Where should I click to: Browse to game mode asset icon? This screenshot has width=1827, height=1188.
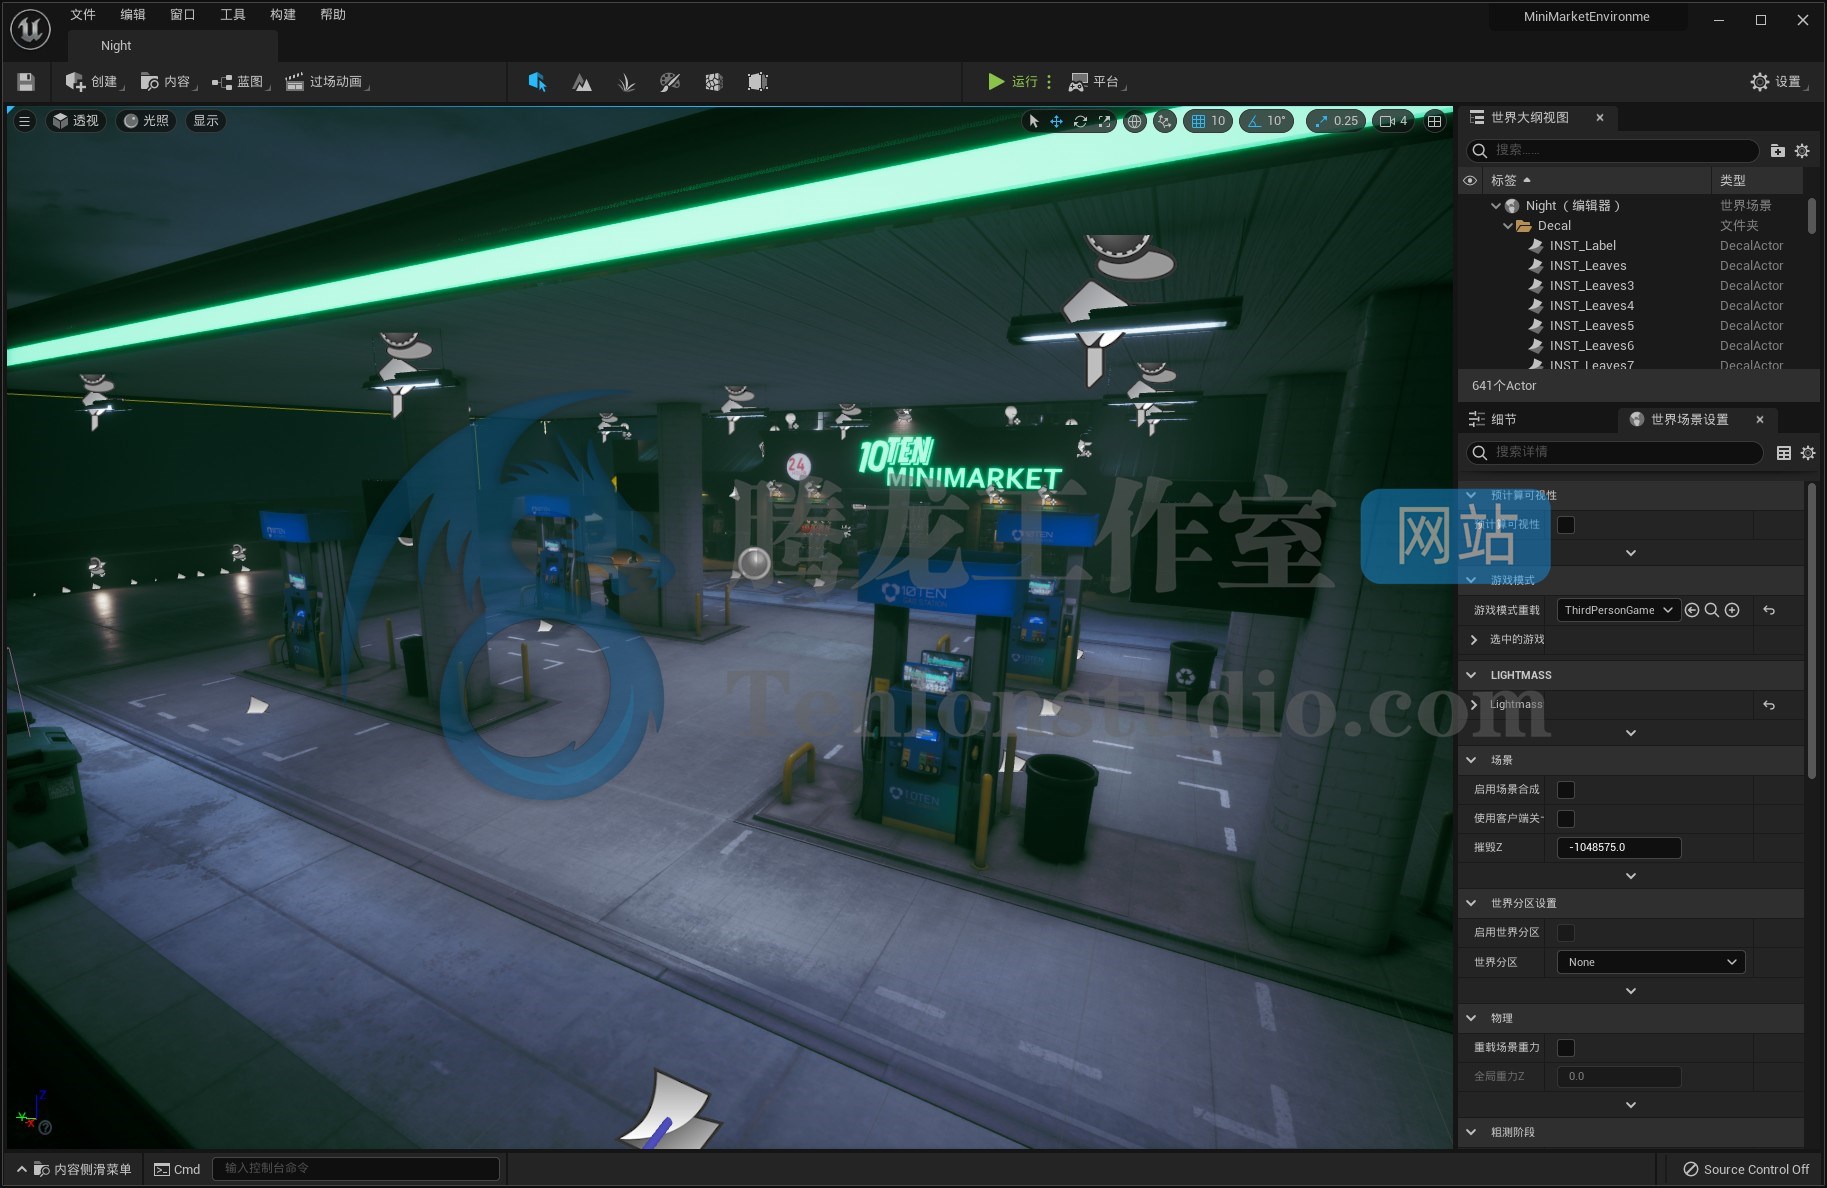tap(1712, 610)
